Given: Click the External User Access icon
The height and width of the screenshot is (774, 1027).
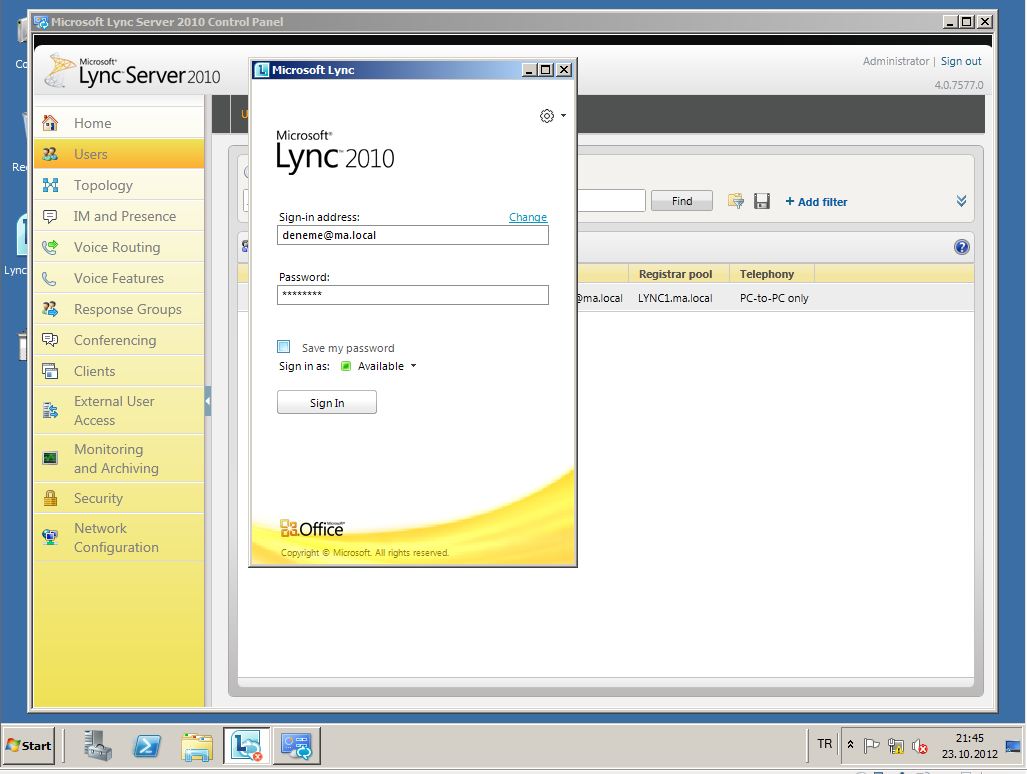Looking at the screenshot, I should (50, 411).
